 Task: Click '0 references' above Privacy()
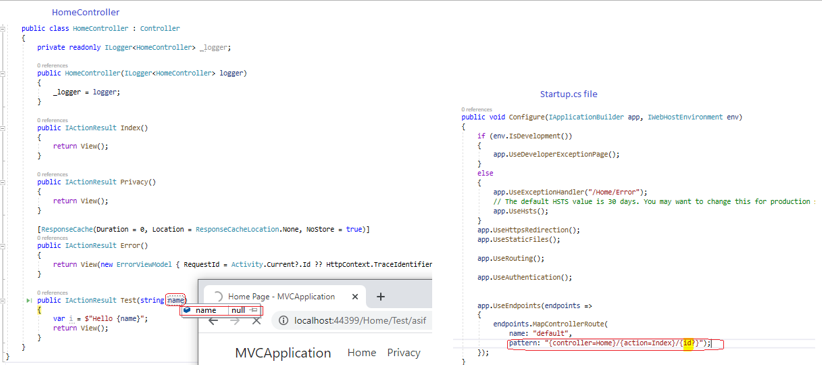[x=52, y=174]
